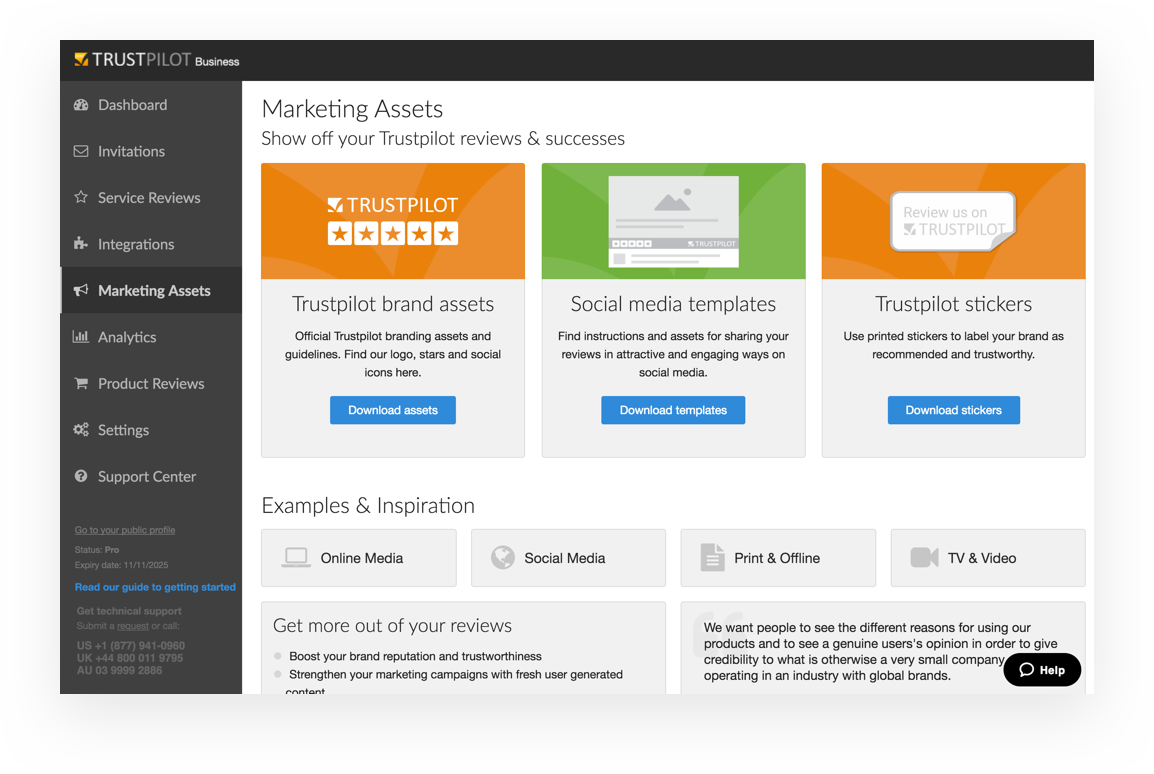Open the Marketing Assets menu item
Image resolution: width=1154 pixels, height=774 pixels.
[x=154, y=291]
